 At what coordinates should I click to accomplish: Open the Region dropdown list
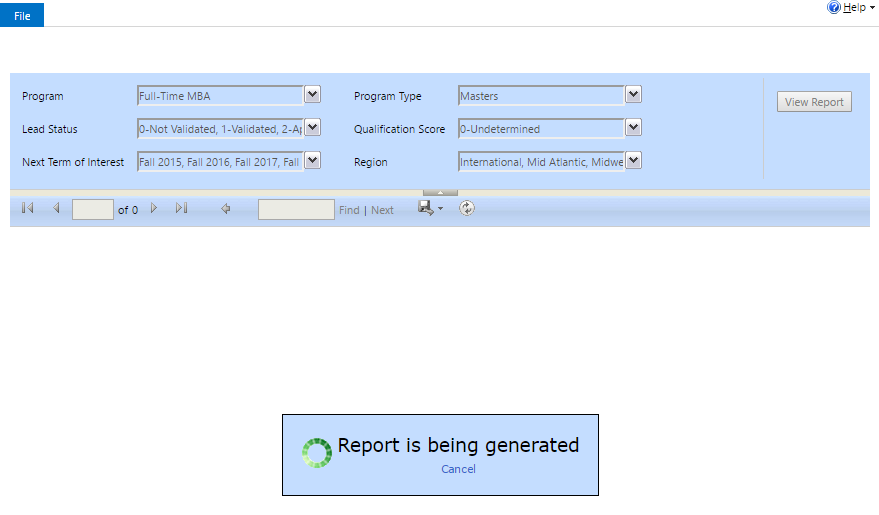pyautogui.click(x=633, y=161)
